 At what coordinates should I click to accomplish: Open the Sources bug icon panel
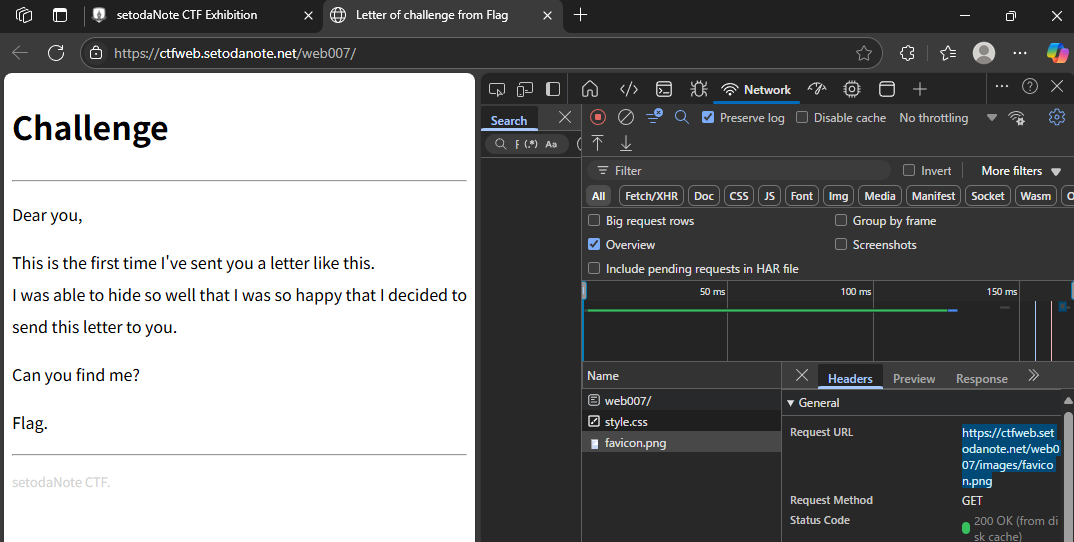coord(699,89)
